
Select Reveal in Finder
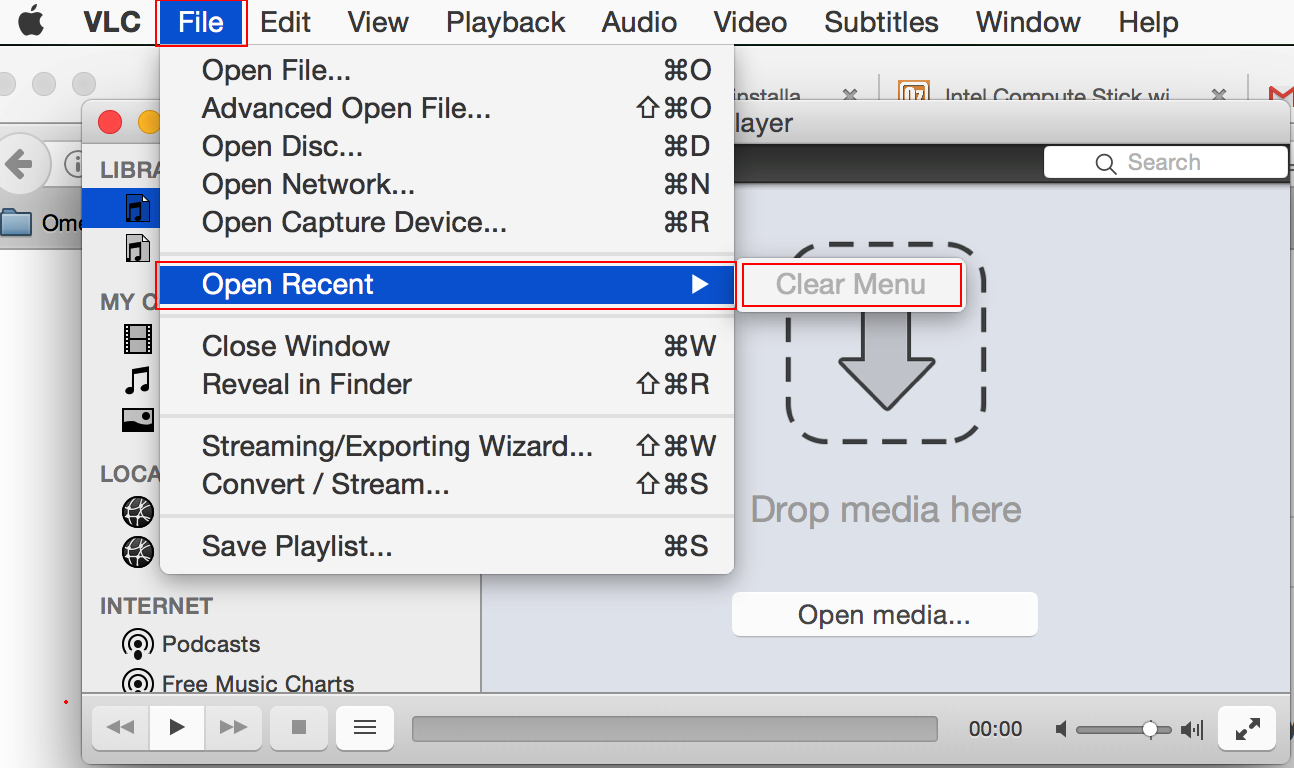coord(447,384)
